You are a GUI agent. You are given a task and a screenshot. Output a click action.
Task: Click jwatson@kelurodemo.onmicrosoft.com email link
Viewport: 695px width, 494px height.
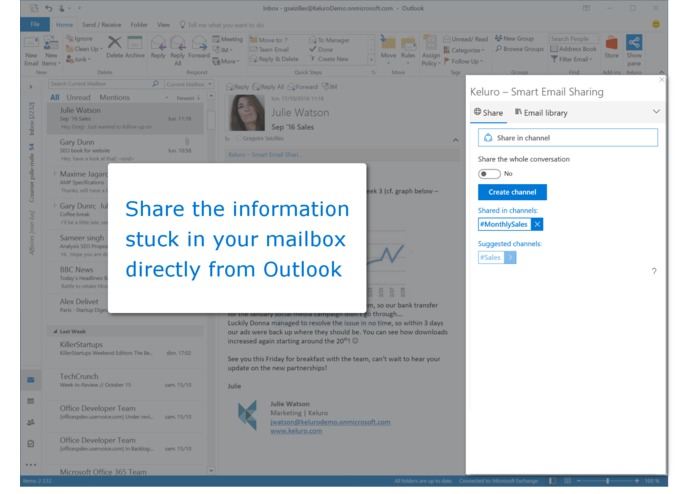330,422
